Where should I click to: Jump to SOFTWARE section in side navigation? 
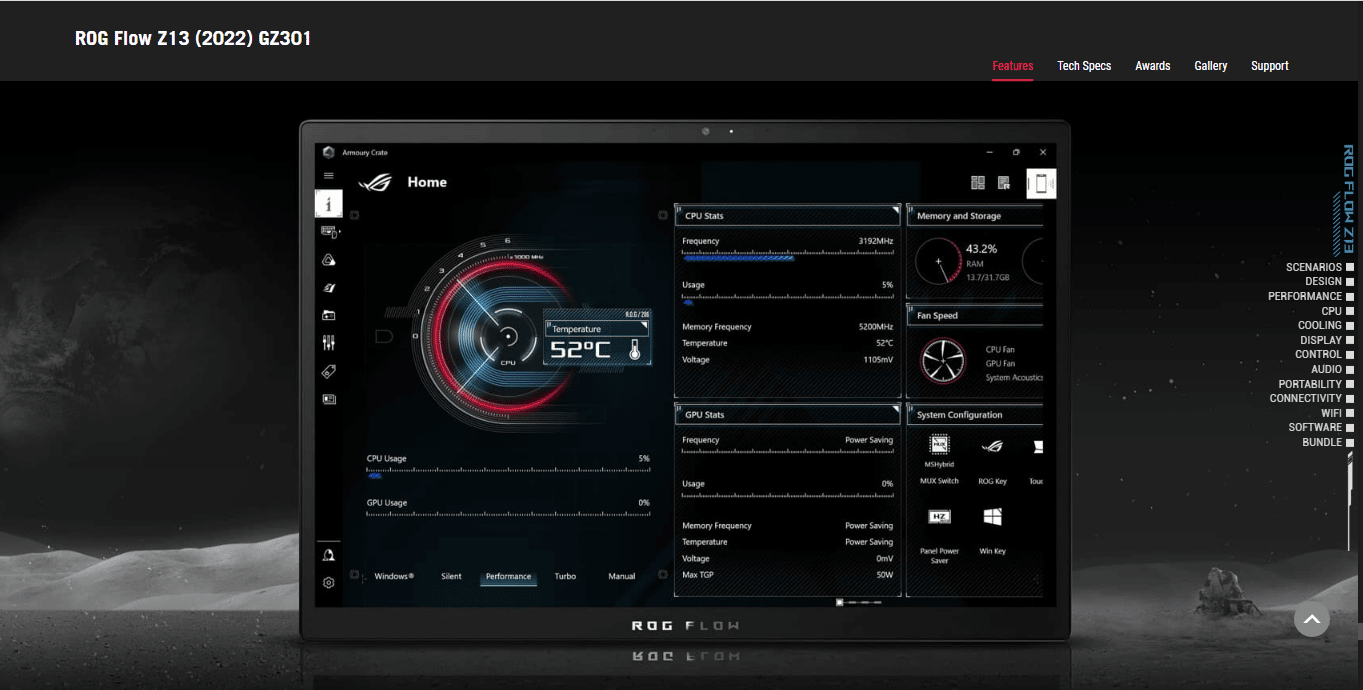[x=1321, y=427]
